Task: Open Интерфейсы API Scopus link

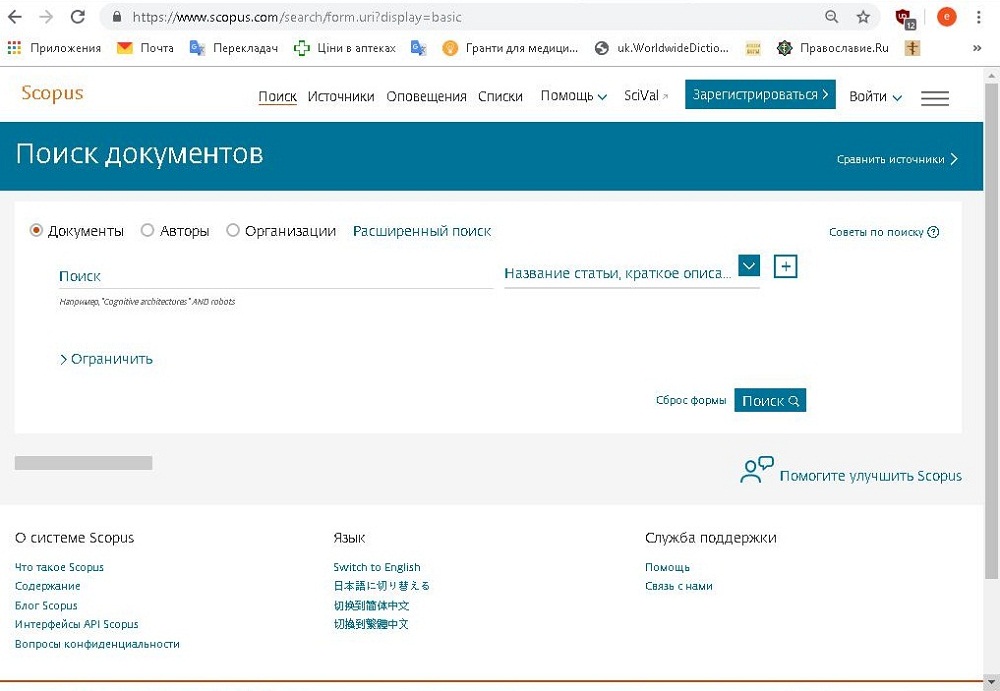Action: click(x=77, y=624)
